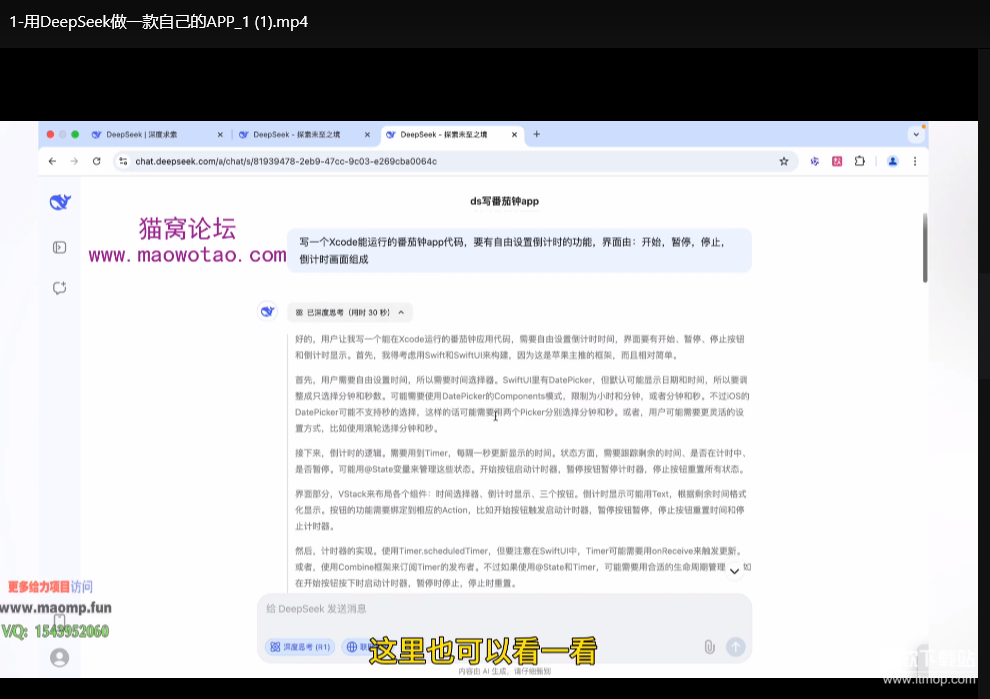
Task: Toggle the 深度思考 (R1) mode button
Action: click(299, 647)
